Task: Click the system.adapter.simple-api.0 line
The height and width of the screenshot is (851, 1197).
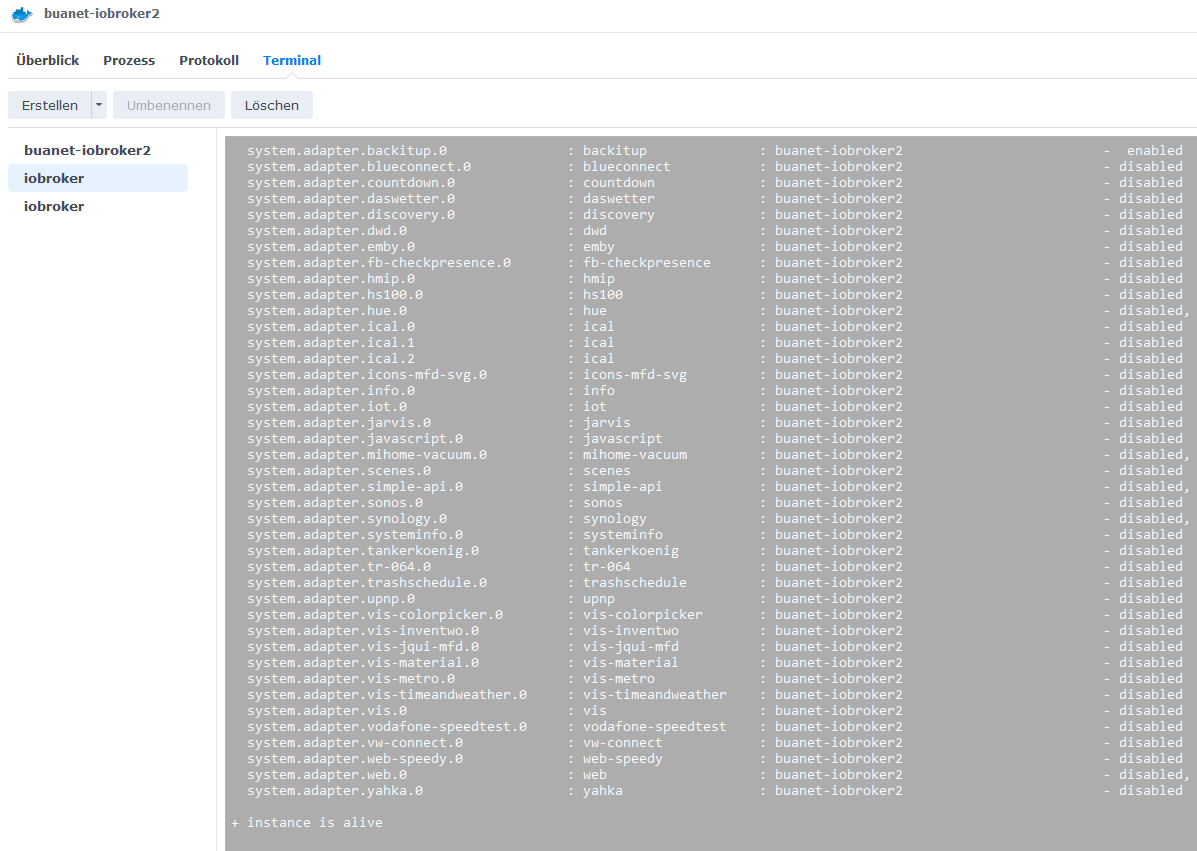Action: pos(355,487)
